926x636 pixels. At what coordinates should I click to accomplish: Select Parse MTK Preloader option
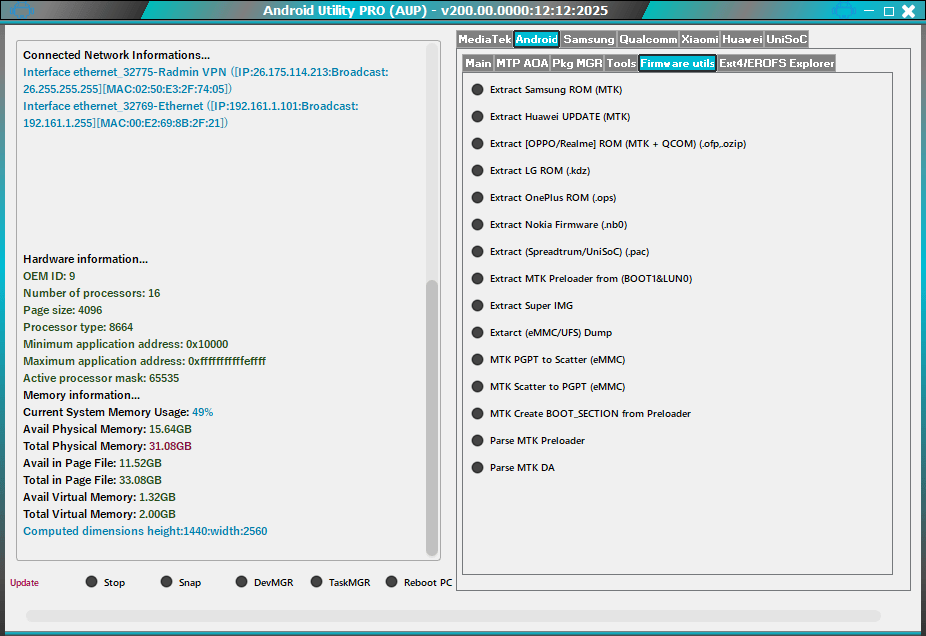tap(528, 441)
